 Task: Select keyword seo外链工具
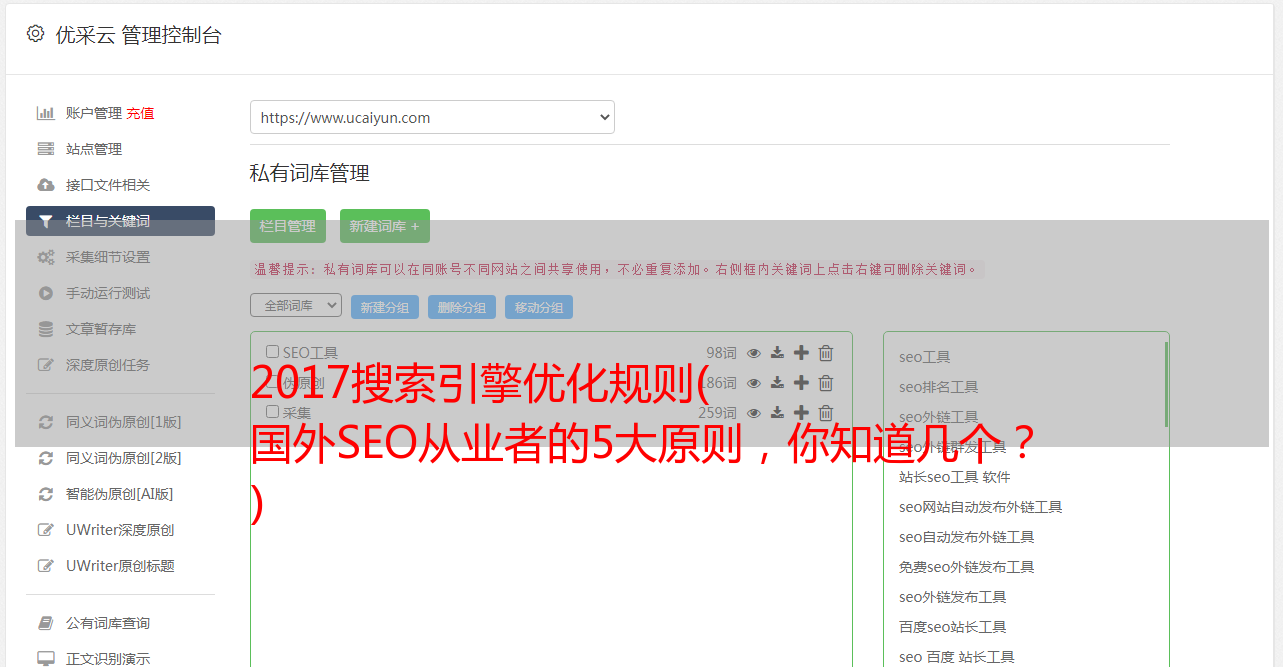click(939, 417)
